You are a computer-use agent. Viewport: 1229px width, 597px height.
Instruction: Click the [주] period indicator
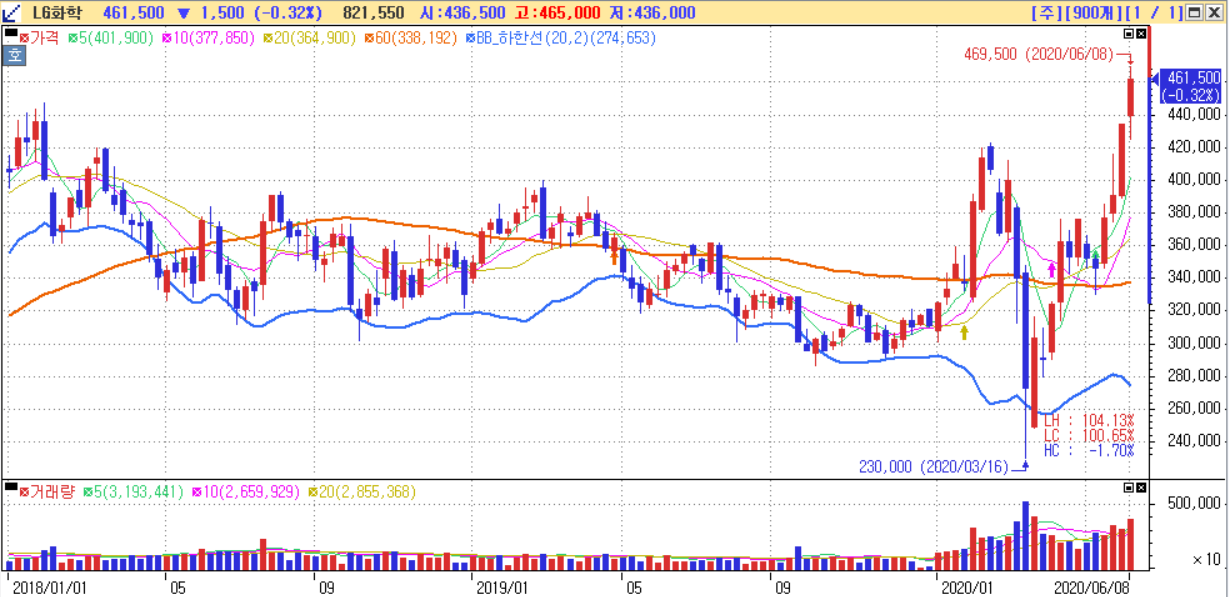coord(1045,13)
